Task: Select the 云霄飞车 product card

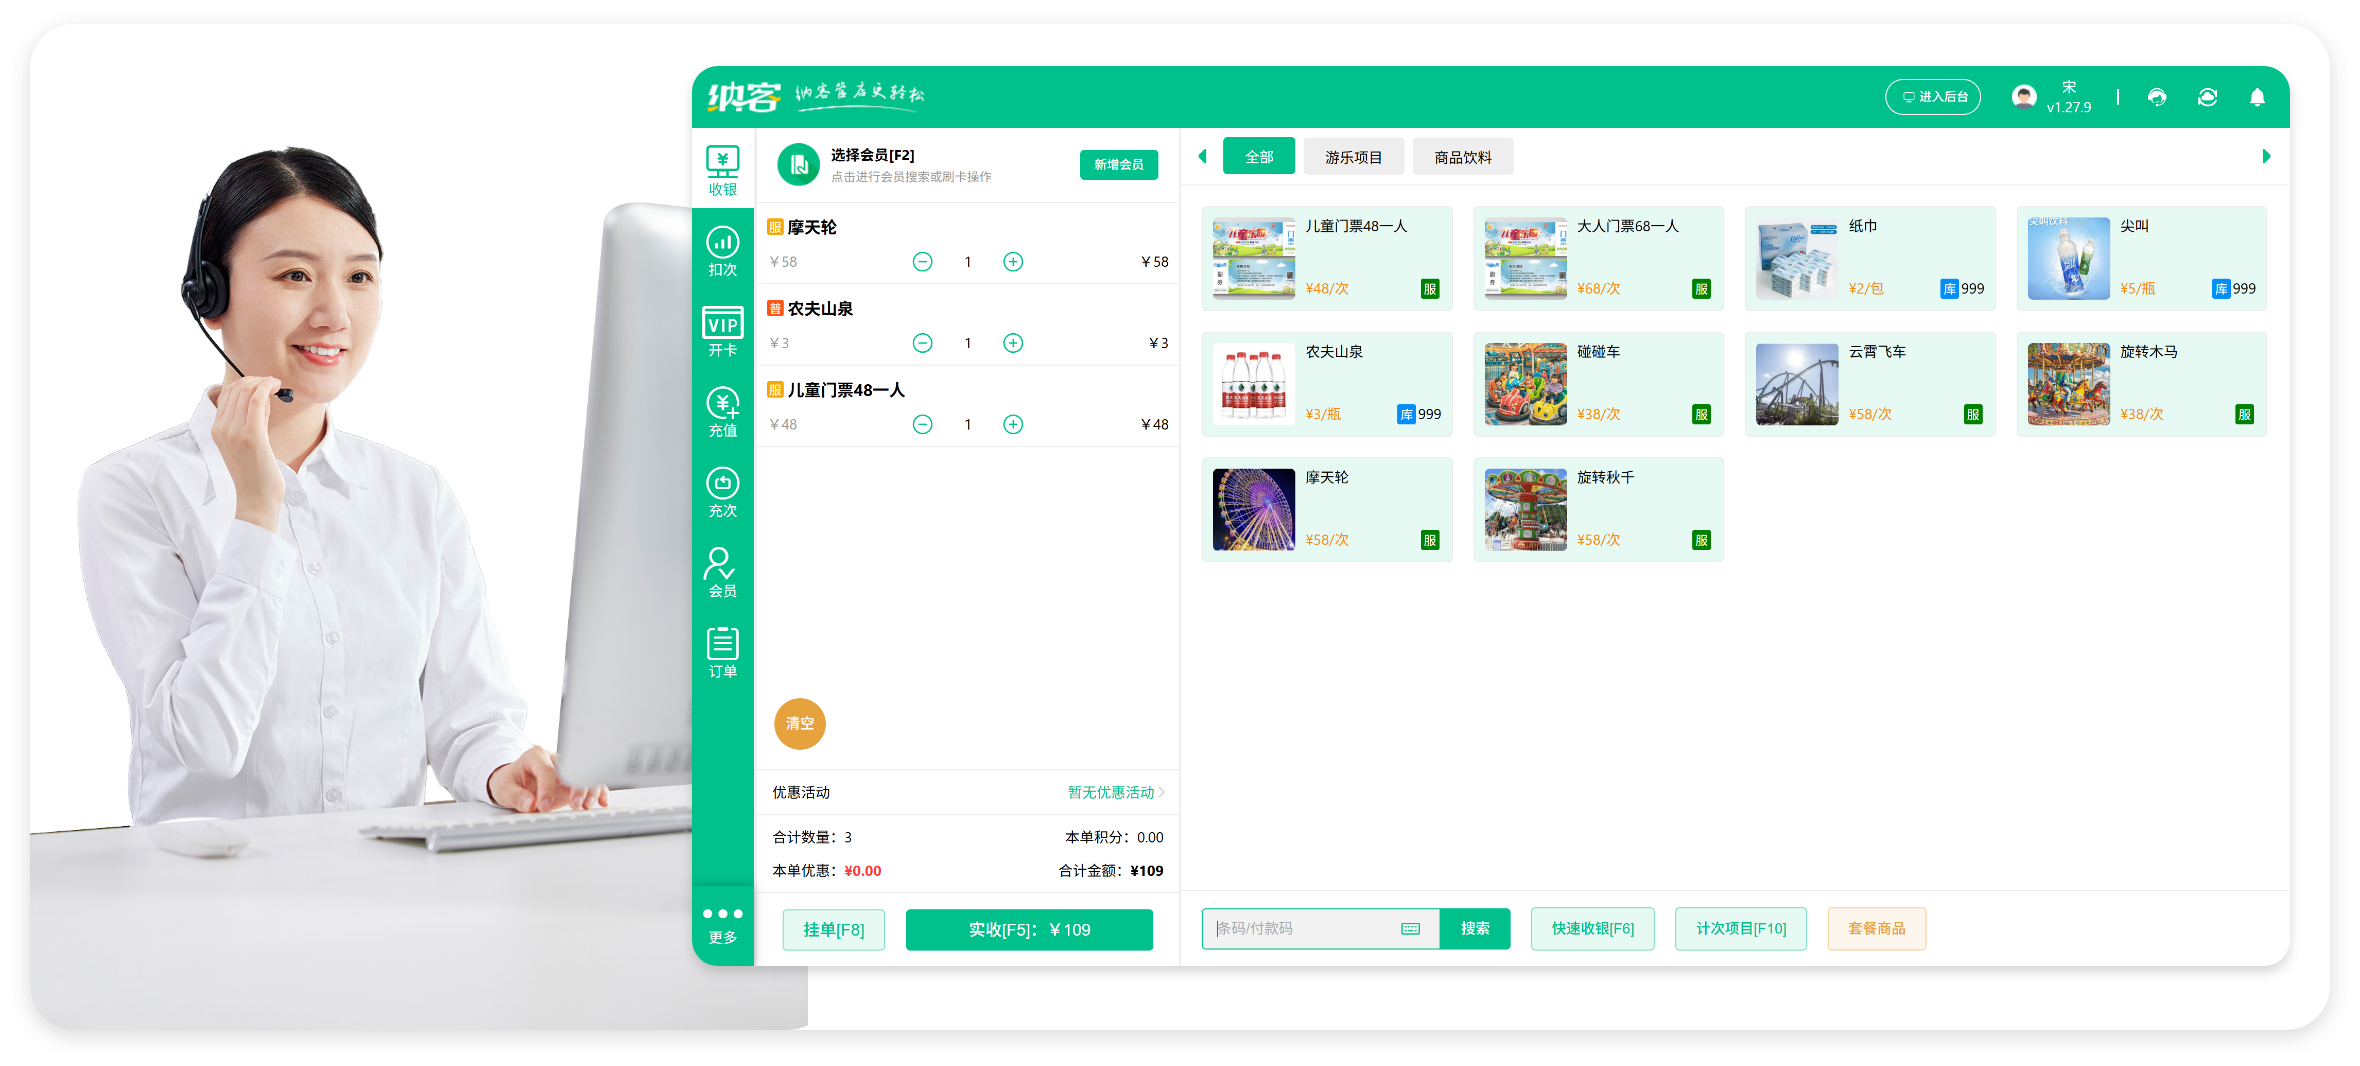Action: click(1869, 384)
